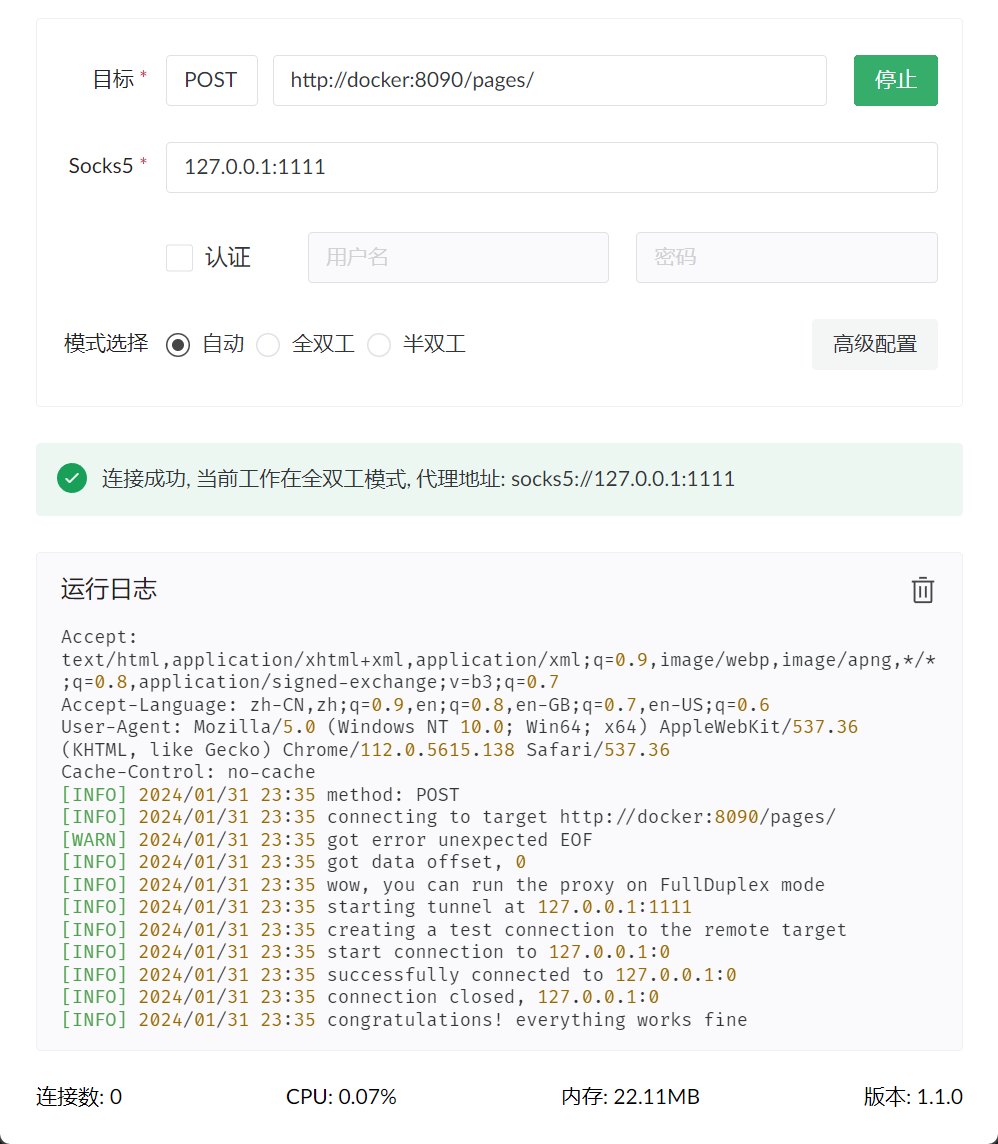Viewport: 998px width, 1144px height.
Task: Click the 内存: 22.11MB status entry
Action: (630, 1097)
